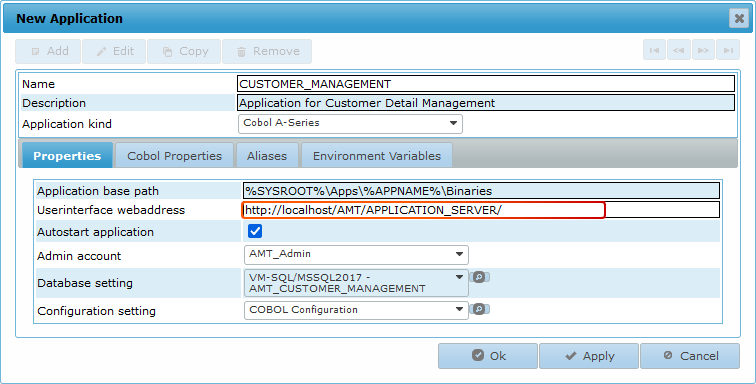
Task: Expand the Application kind dropdown
Action: tap(351, 123)
